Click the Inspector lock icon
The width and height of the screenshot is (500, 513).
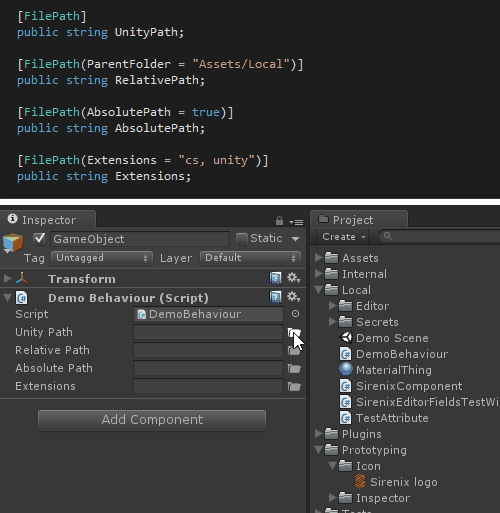point(279,221)
